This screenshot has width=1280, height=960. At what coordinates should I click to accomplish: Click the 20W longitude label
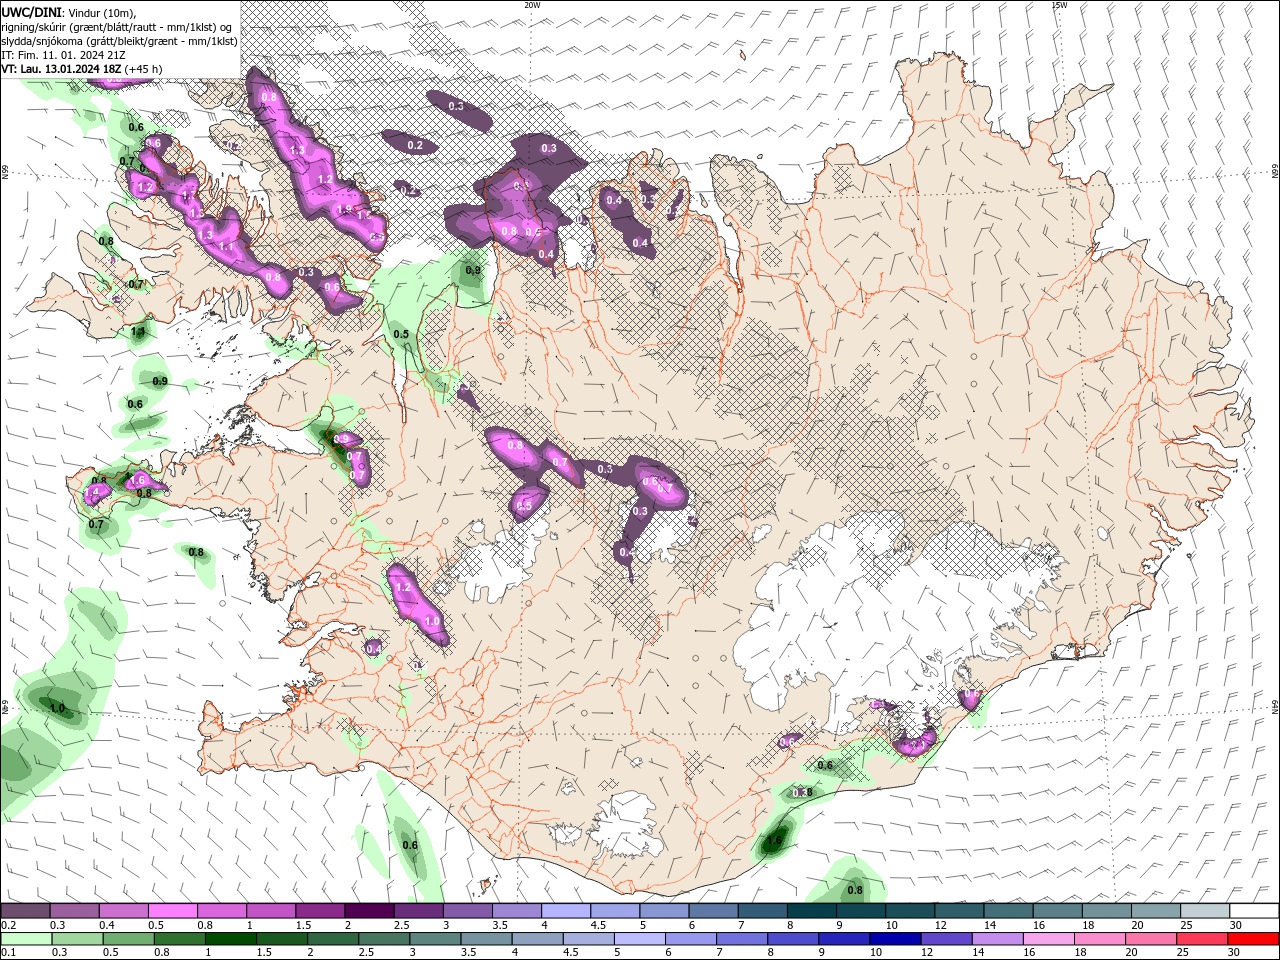pyautogui.click(x=532, y=4)
